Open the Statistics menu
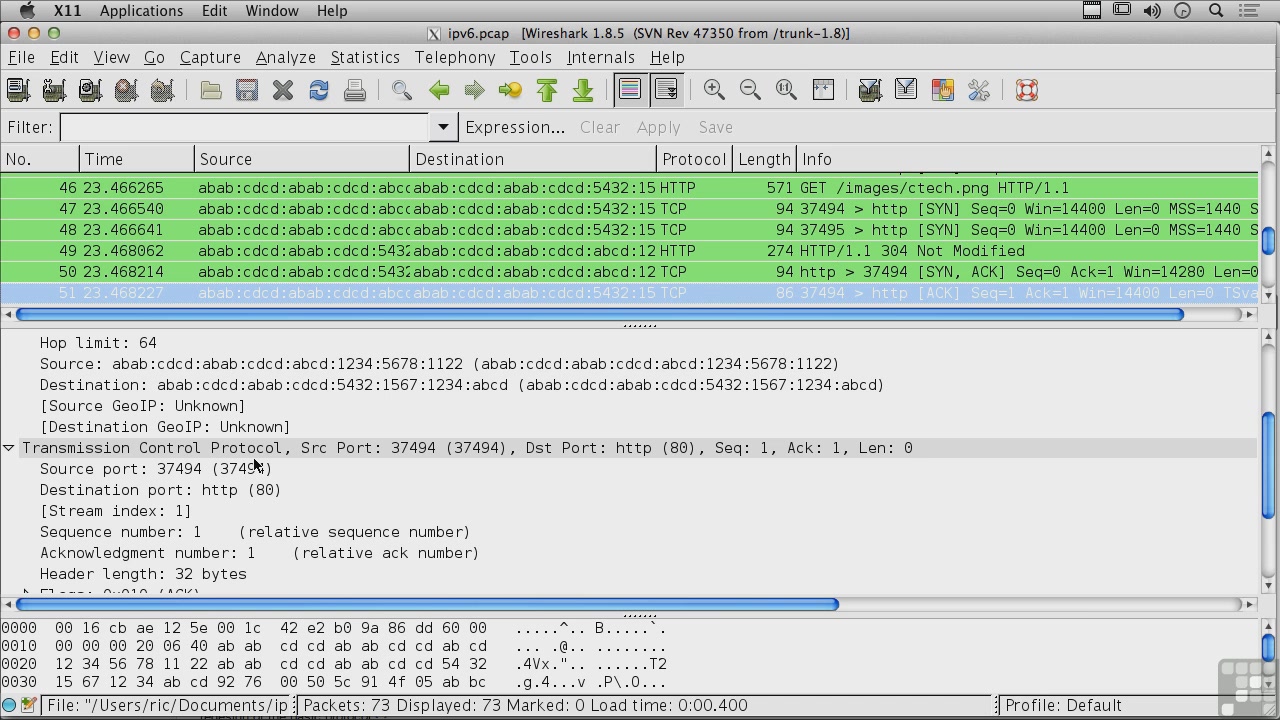 [365, 57]
